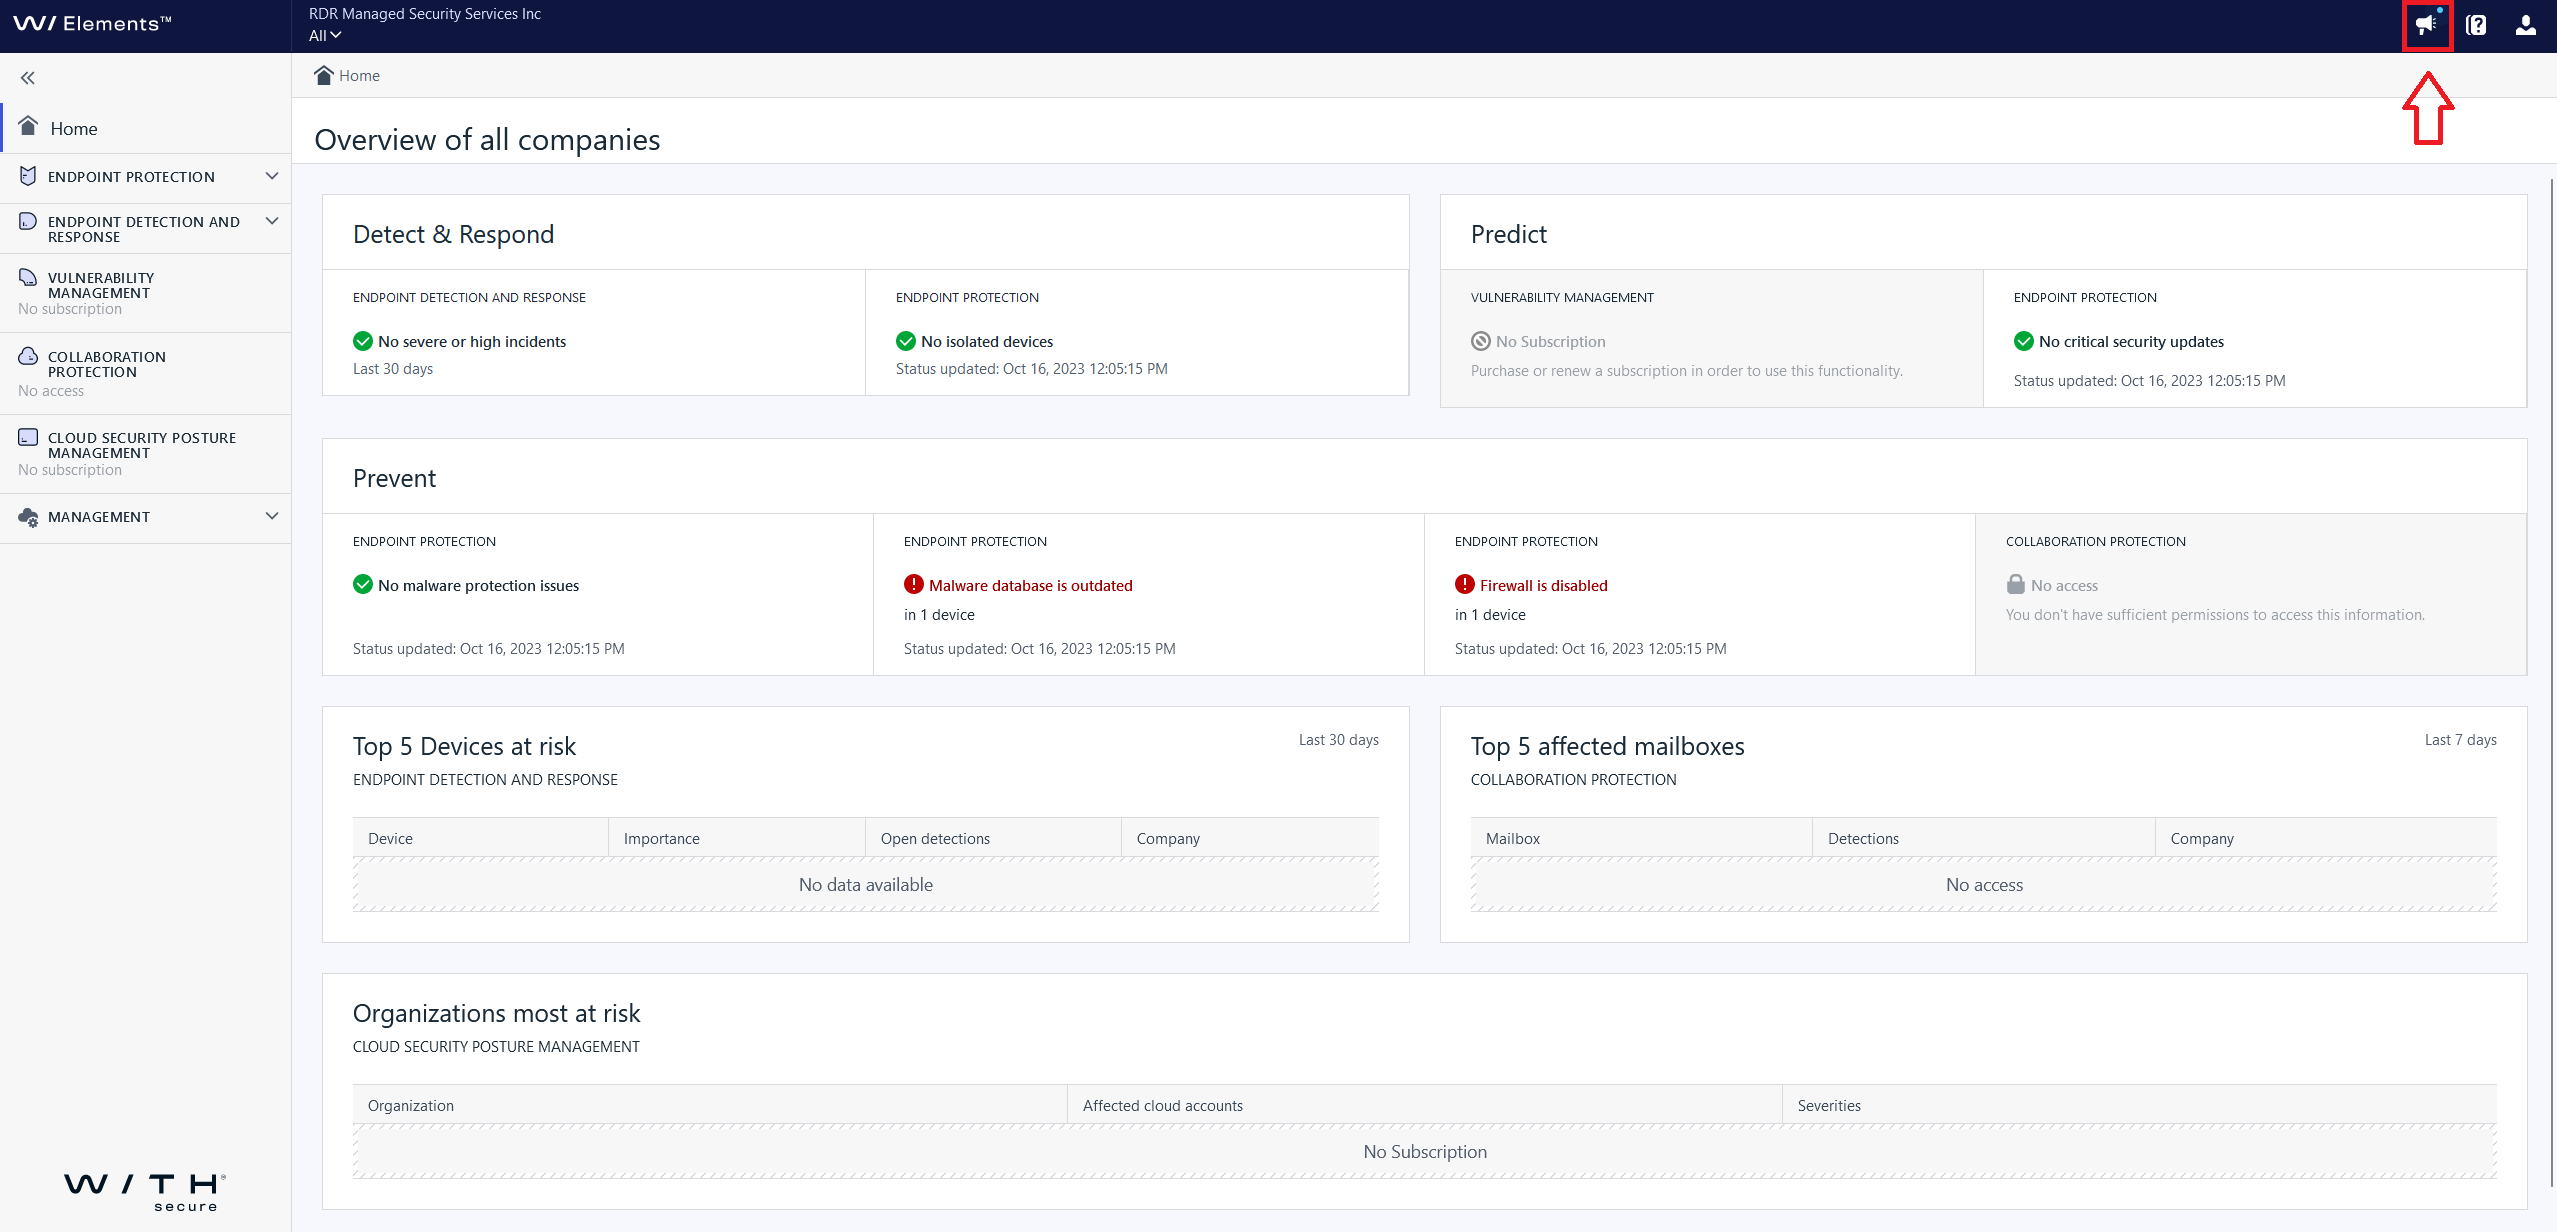Click the Management cloud gear icon
This screenshot has width=2557, height=1232.
pos(28,517)
